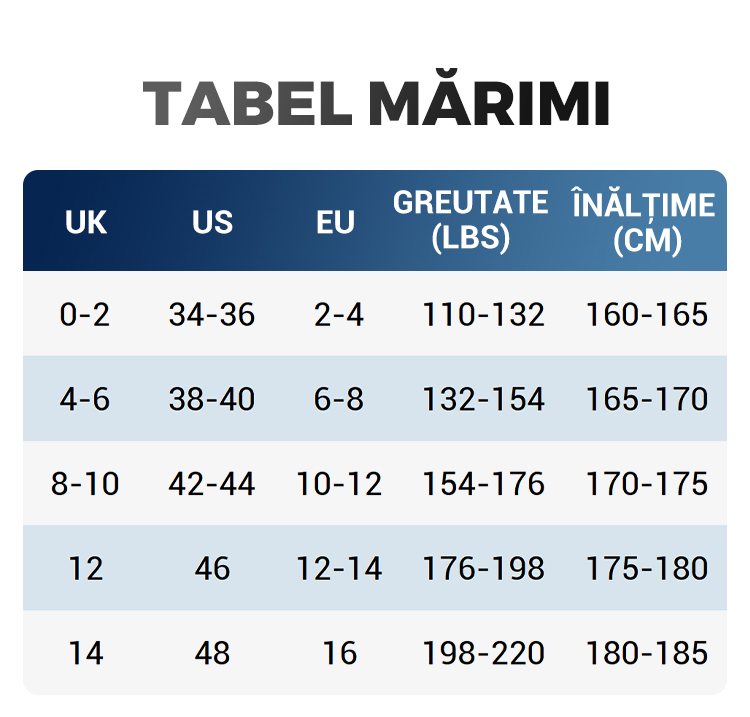Click UK size 8-10 cell
This screenshot has width=750, height=717.
pyautogui.click(x=85, y=485)
